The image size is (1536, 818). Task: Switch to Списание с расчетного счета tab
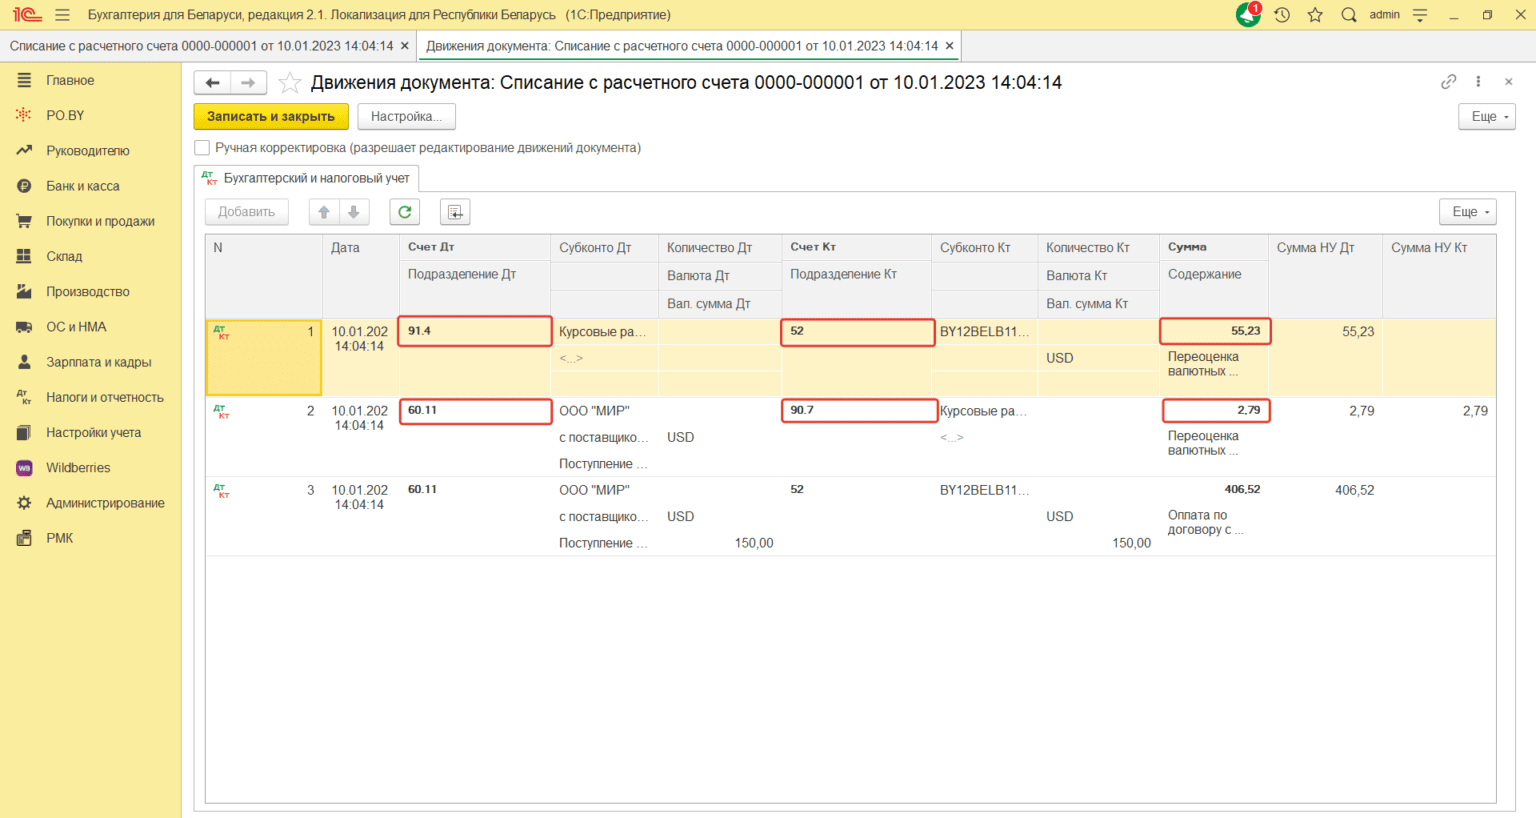(x=202, y=46)
